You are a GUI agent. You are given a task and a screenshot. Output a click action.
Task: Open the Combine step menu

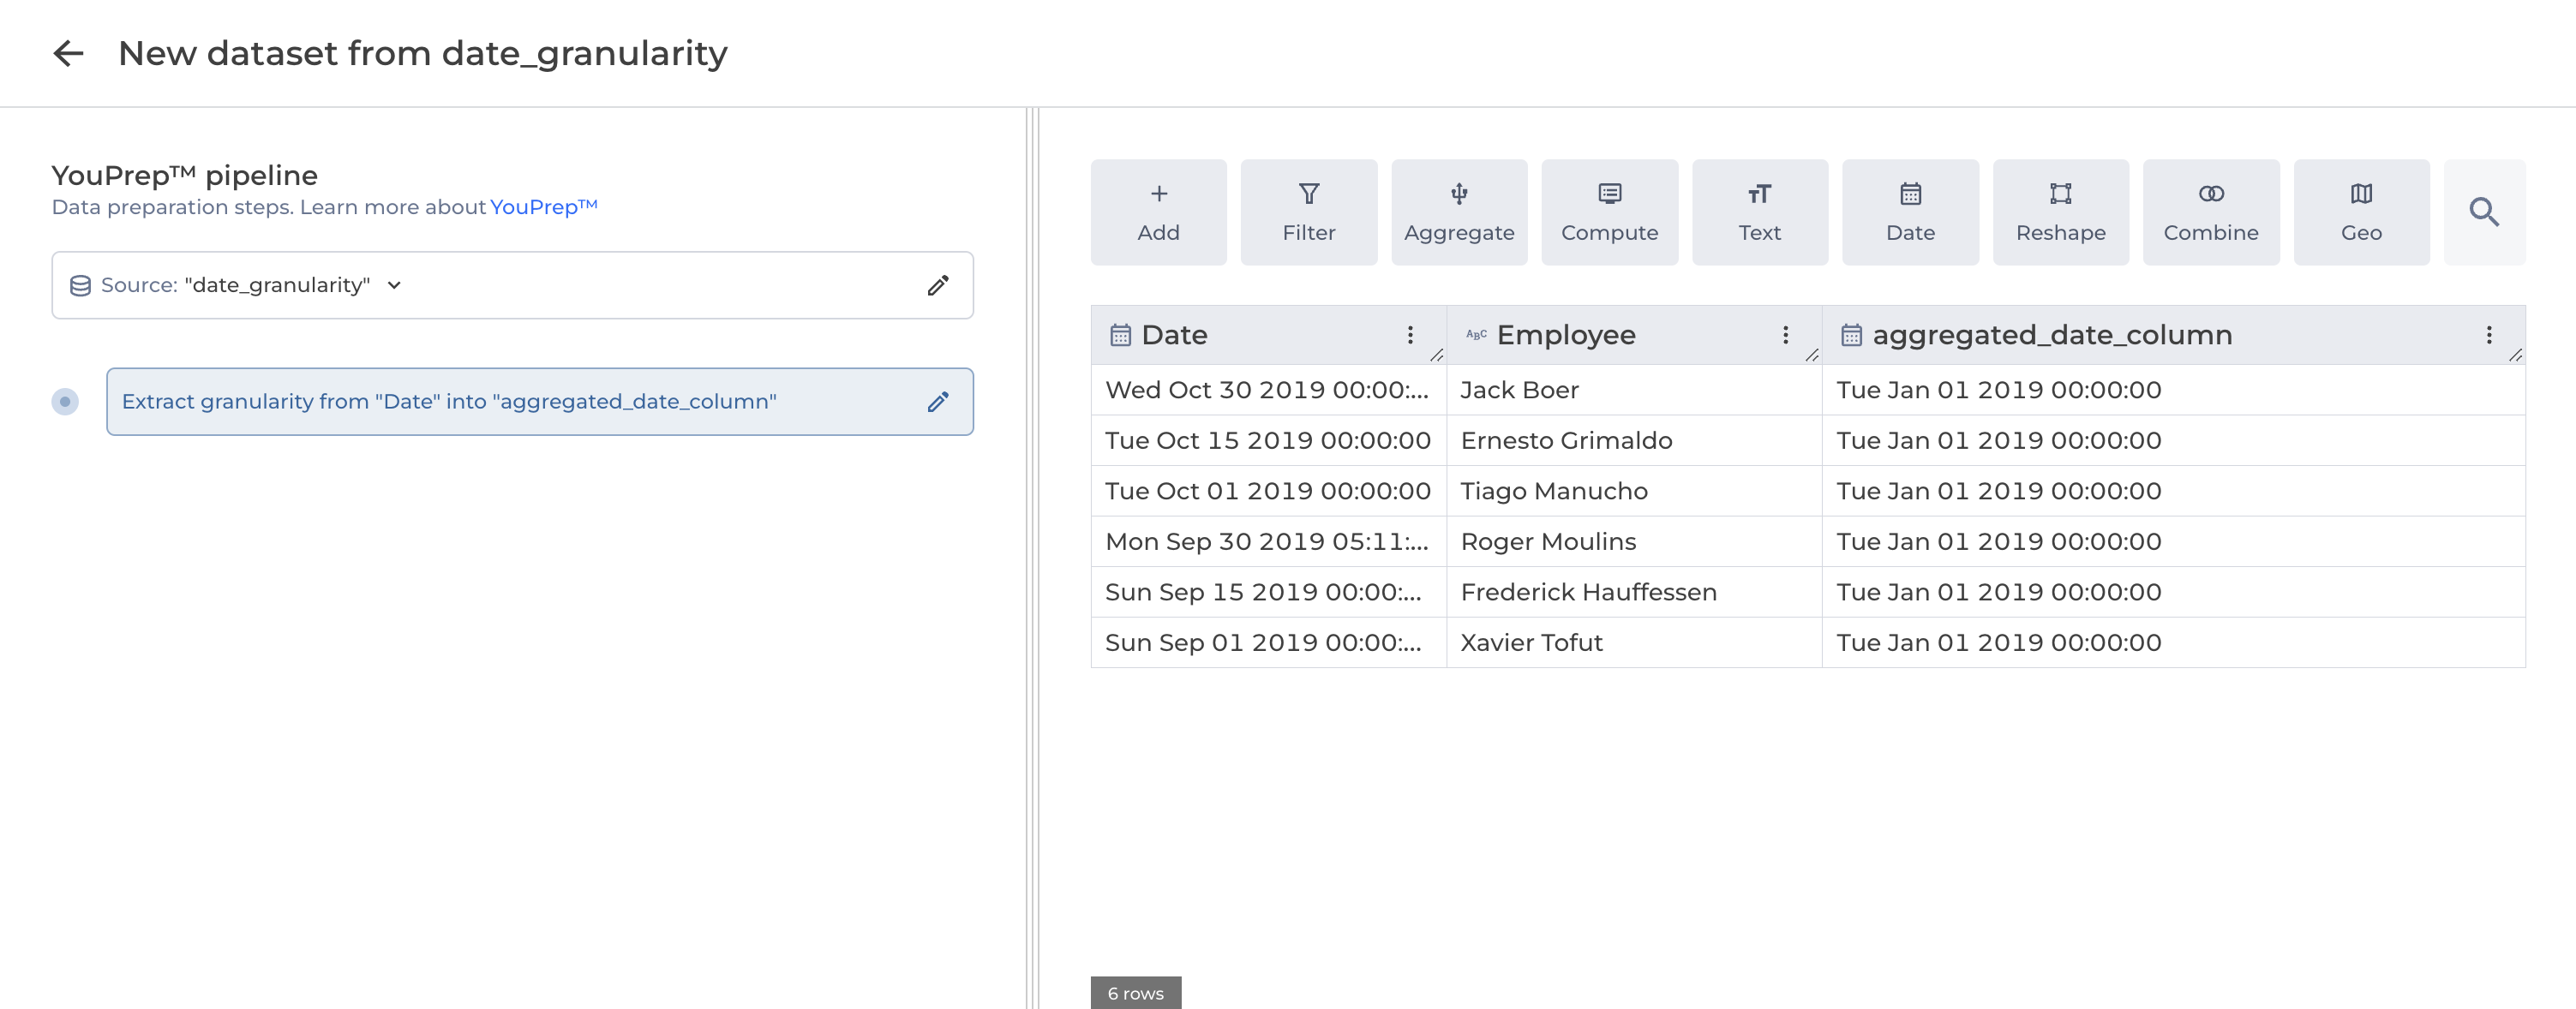2210,212
